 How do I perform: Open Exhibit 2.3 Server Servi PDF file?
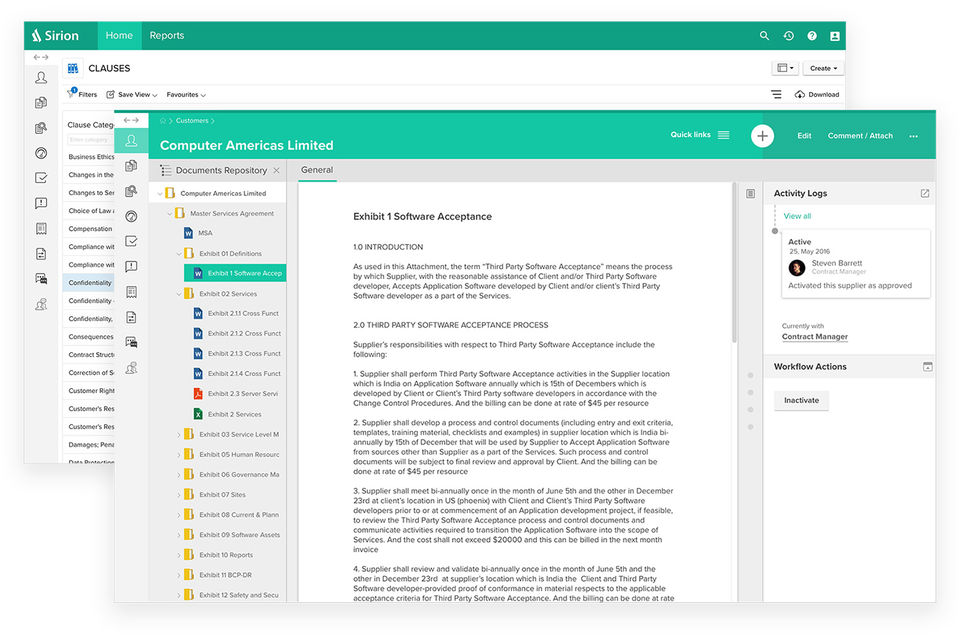[x=236, y=394]
